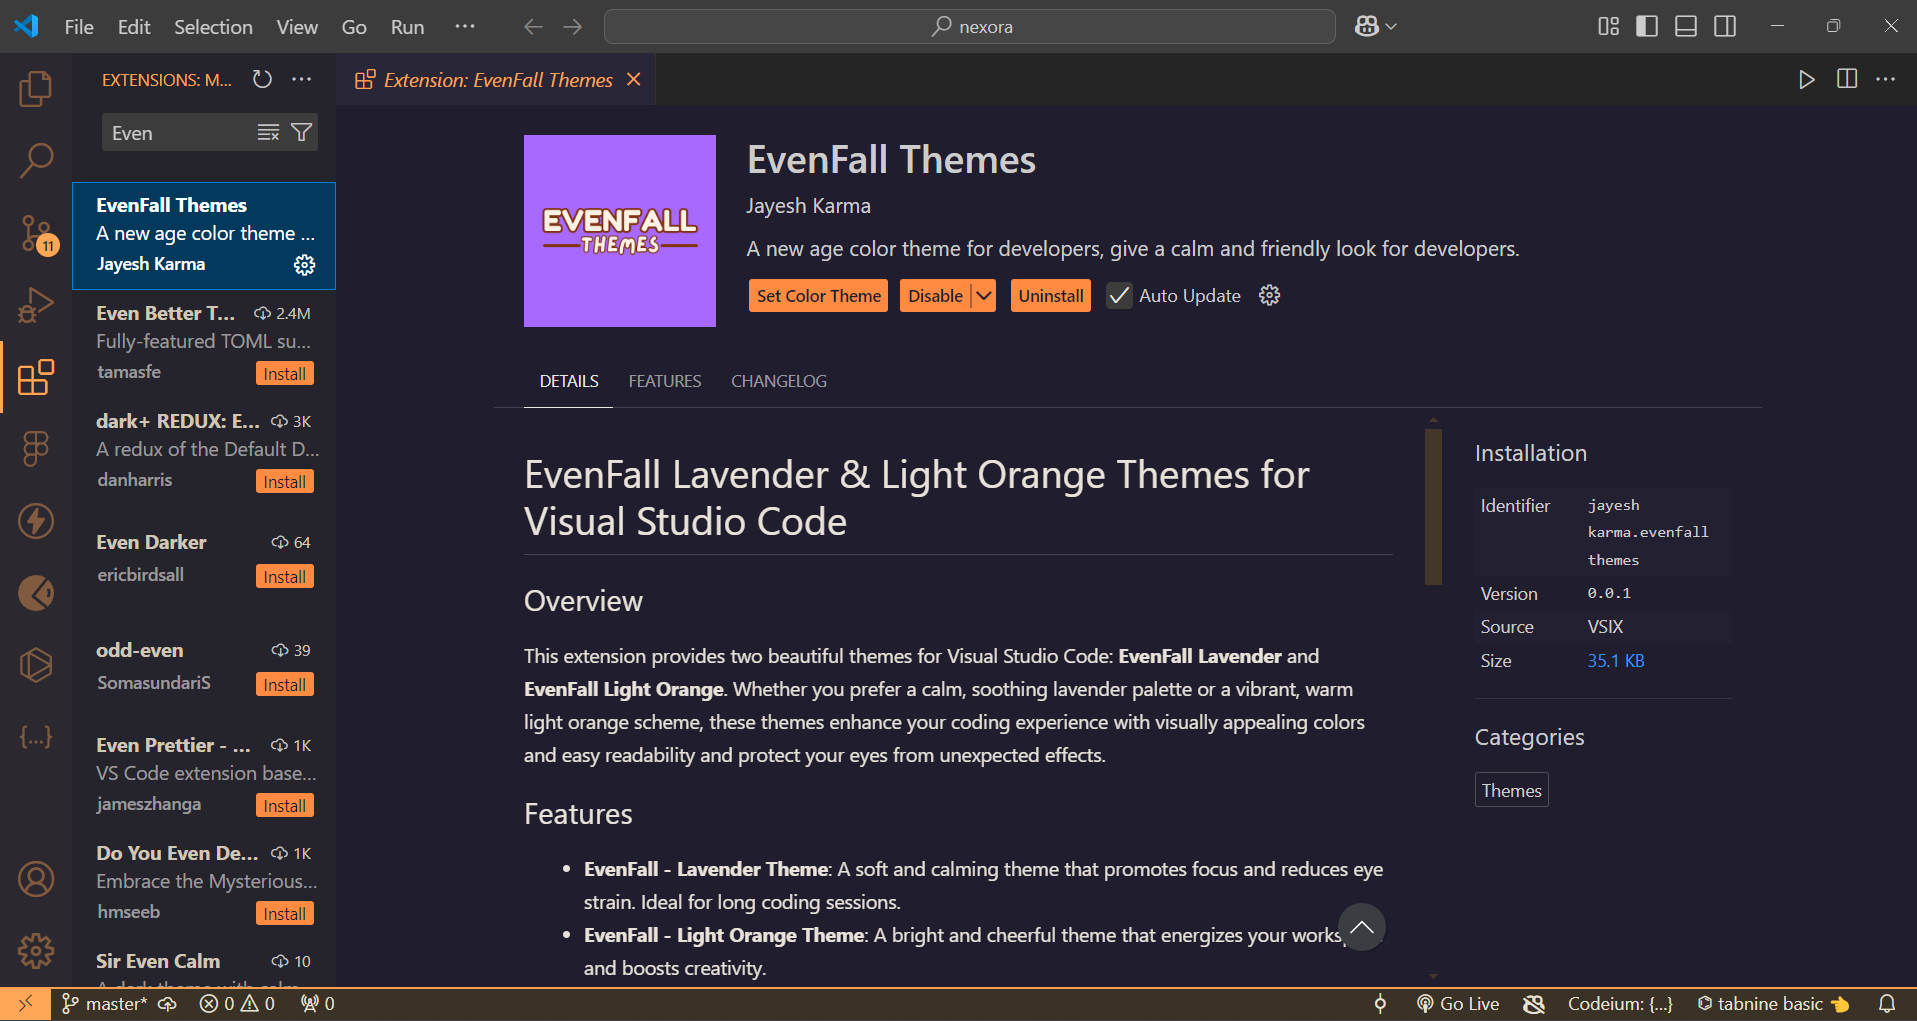Viewport: 1917px width, 1021px height.
Task: Go back with the navigation arrow
Action: 533,27
